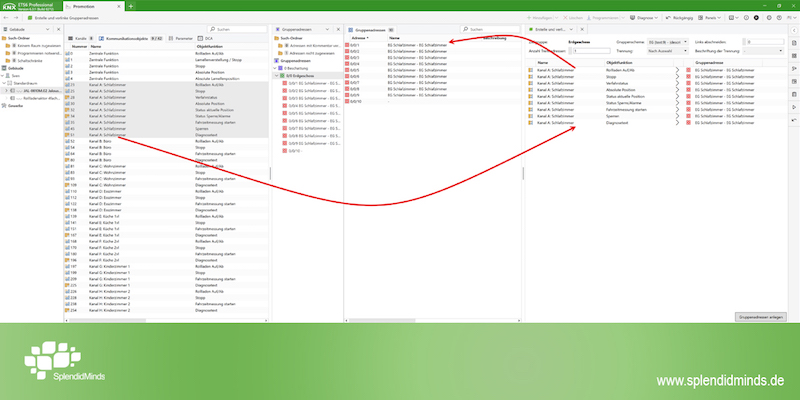Click the Links abschneiden input field
Viewport: 800px width, 400px height.
[763, 42]
